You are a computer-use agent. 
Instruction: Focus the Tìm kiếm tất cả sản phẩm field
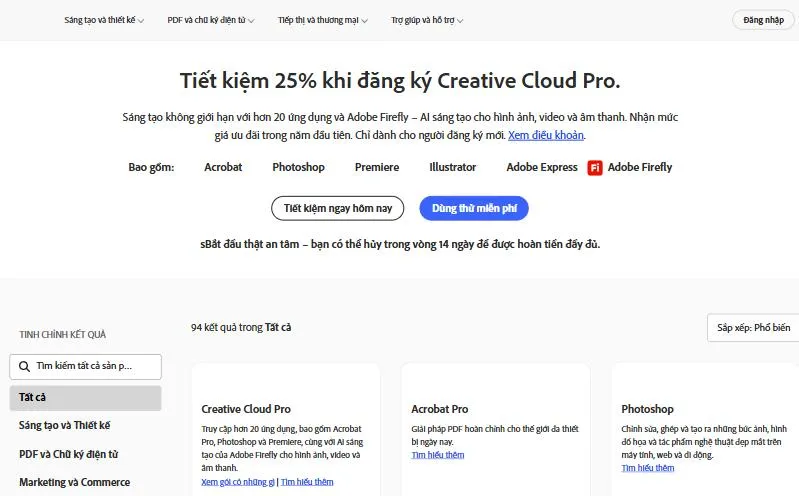pos(86,367)
